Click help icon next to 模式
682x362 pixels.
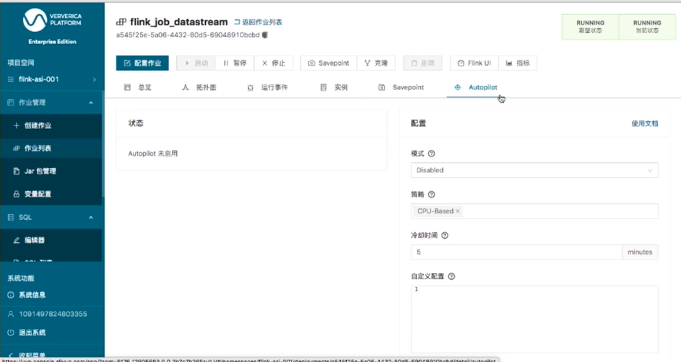431,154
